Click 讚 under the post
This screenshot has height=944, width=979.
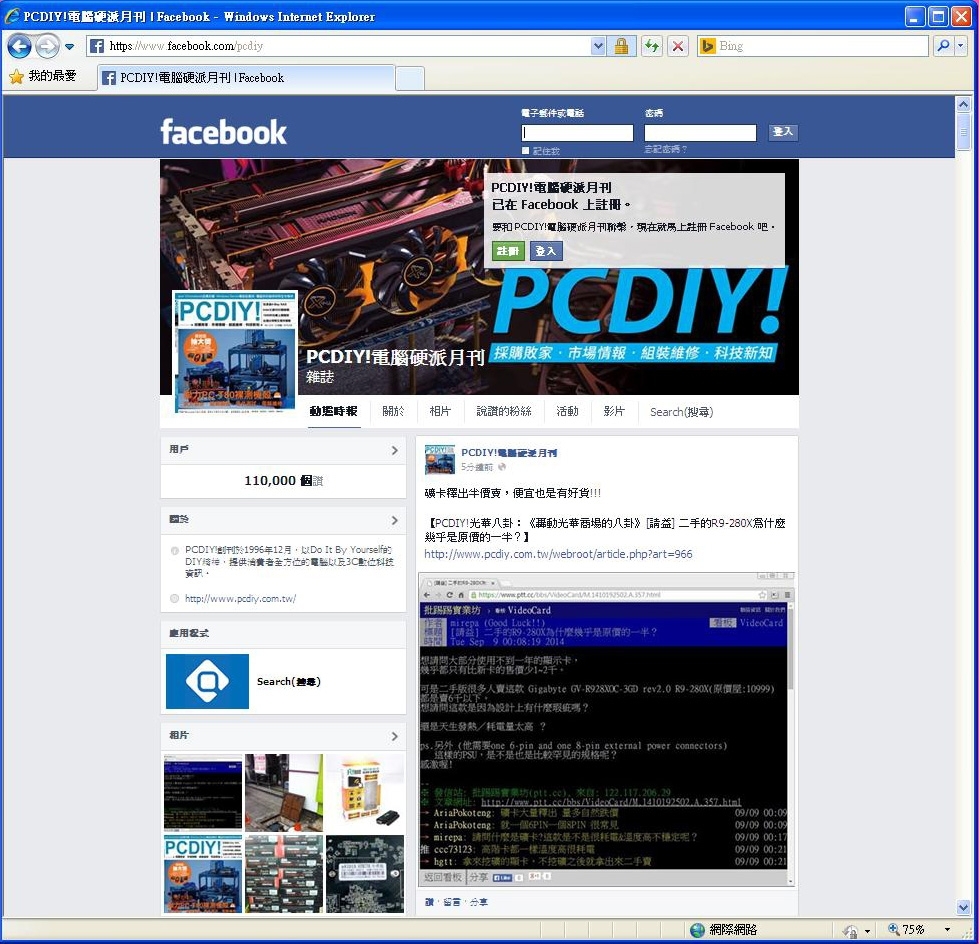pyautogui.click(x=429, y=902)
